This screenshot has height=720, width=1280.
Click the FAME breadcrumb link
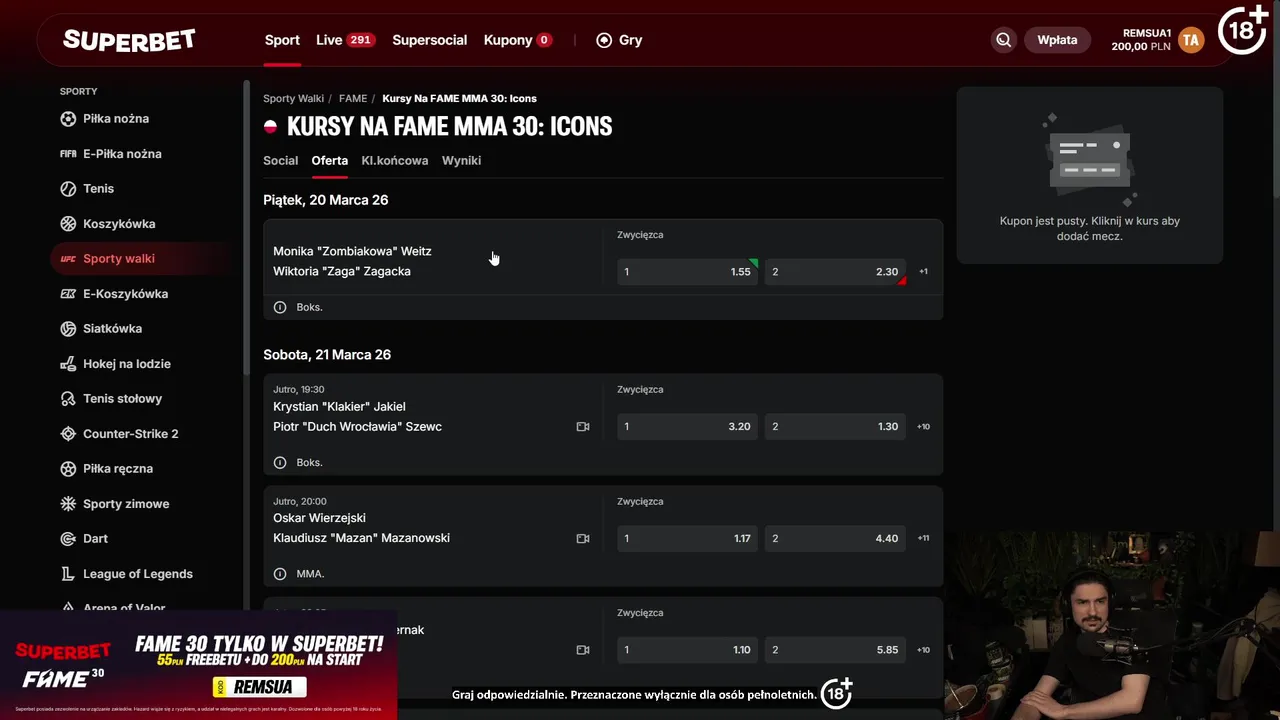coord(353,98)
